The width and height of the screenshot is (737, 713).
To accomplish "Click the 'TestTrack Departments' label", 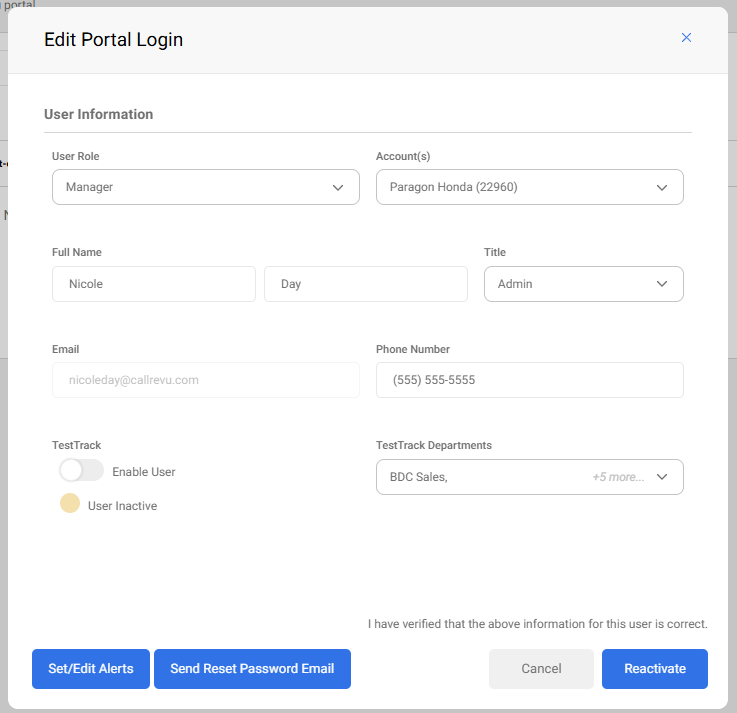I will tap(434, 445).
